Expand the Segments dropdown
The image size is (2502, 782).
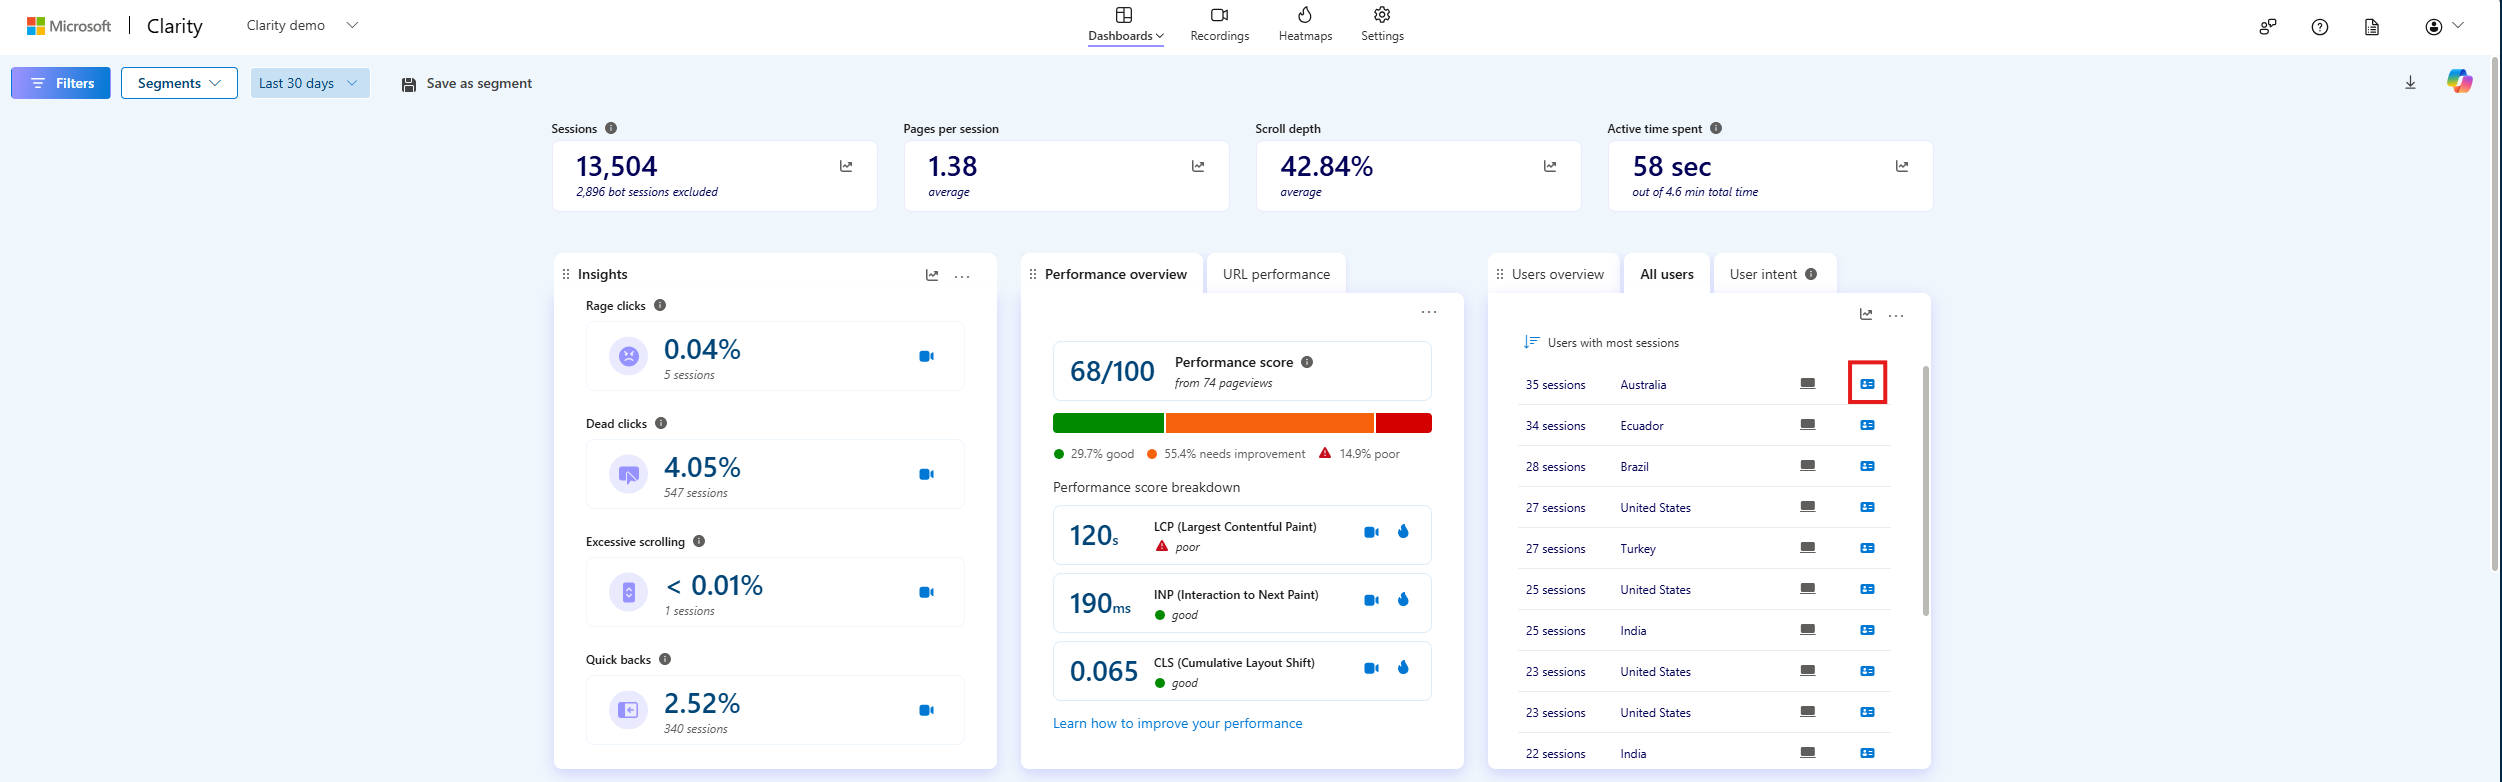pyautogui.click(x=179, y=83)
